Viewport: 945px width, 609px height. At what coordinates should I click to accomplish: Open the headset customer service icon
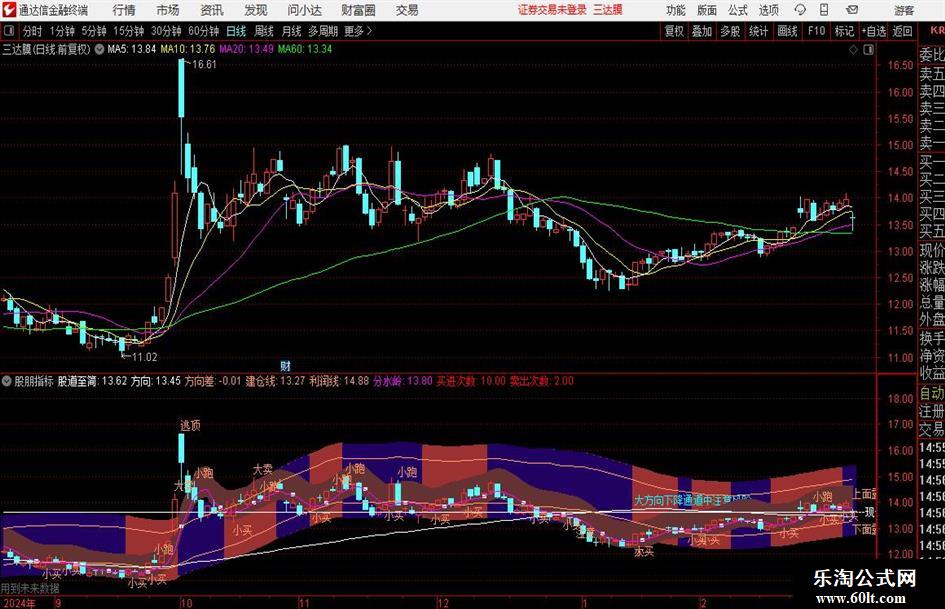tap(800, 10)
